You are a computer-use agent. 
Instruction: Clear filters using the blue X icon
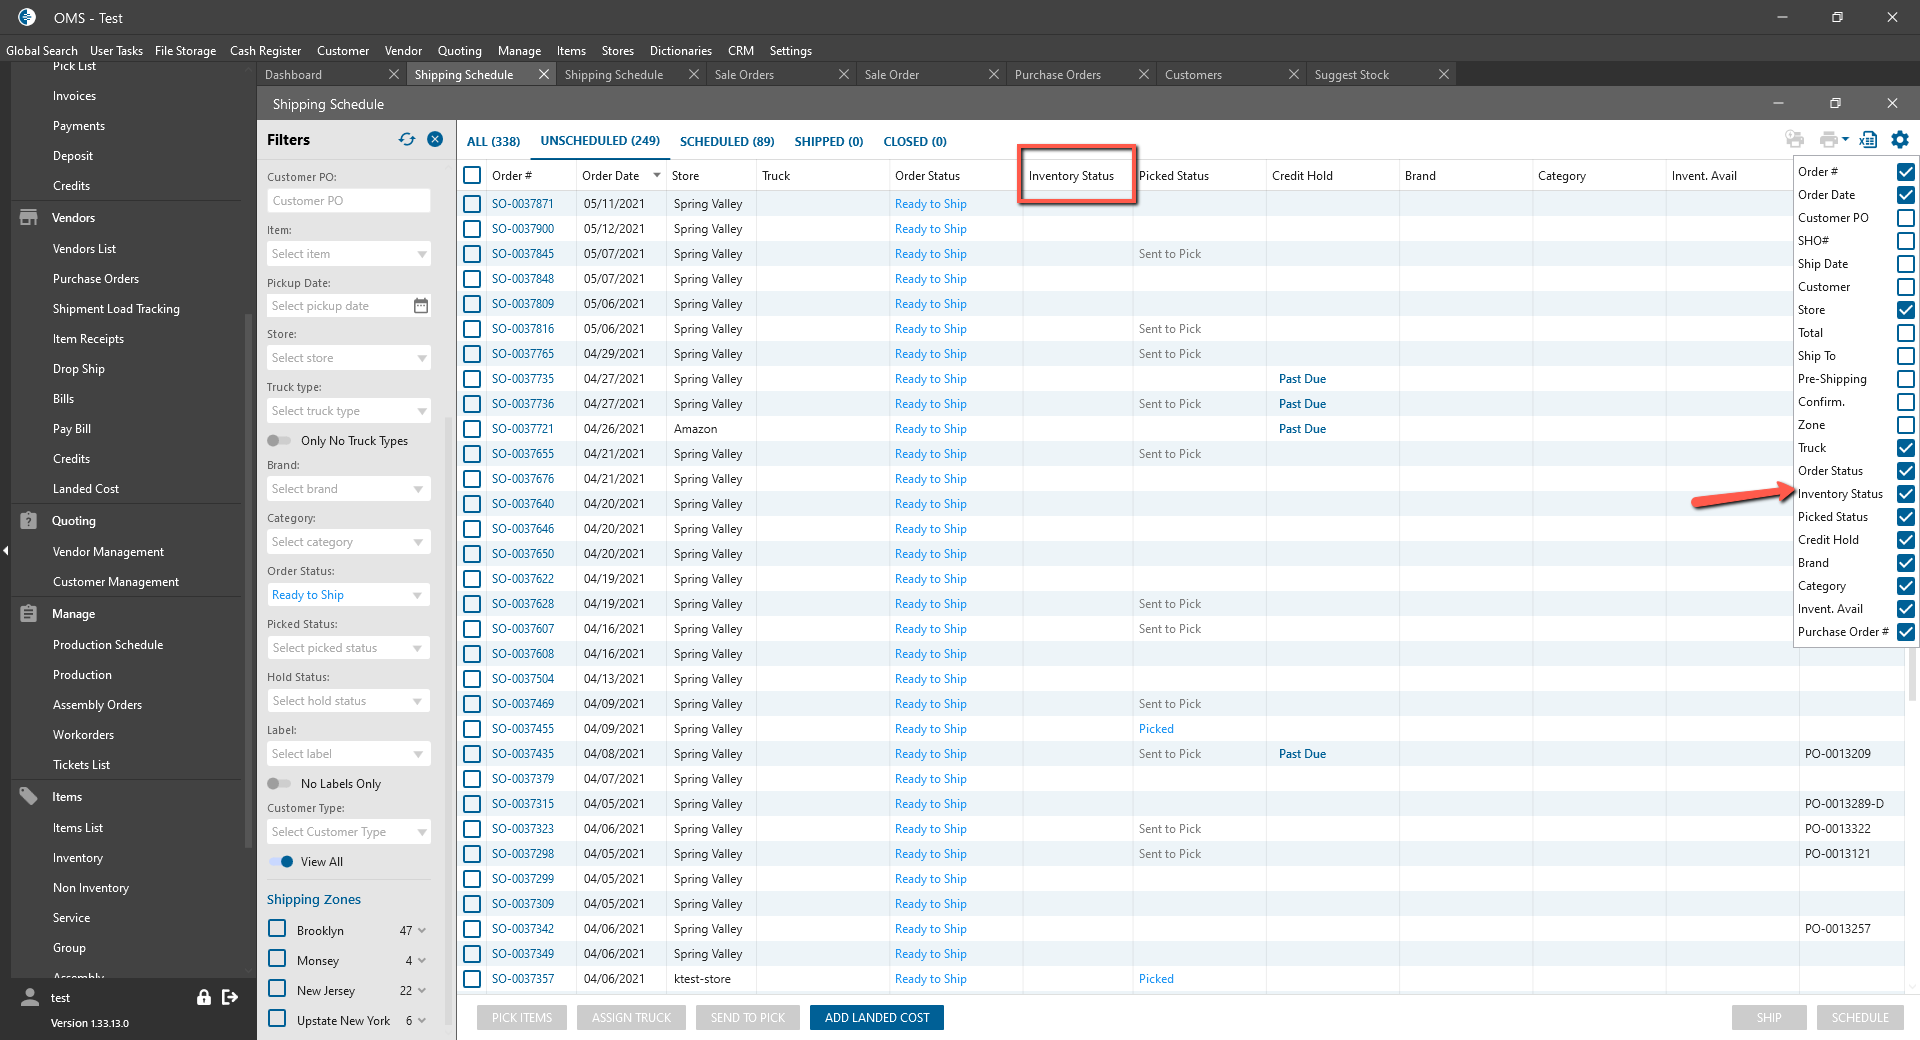pos(435,140)
